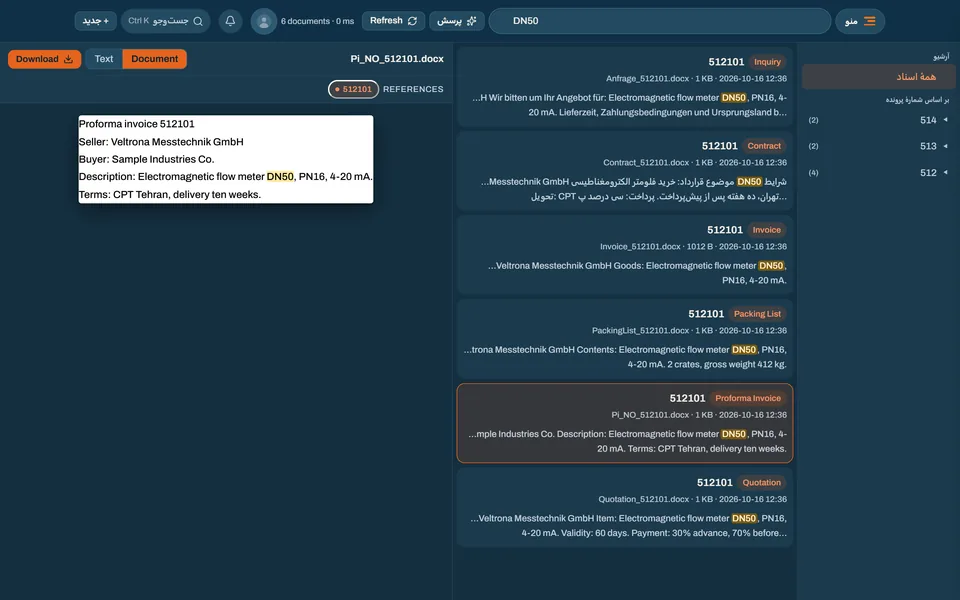
Task: Expand the 513 case folder
Action: (x=879, y=146)
